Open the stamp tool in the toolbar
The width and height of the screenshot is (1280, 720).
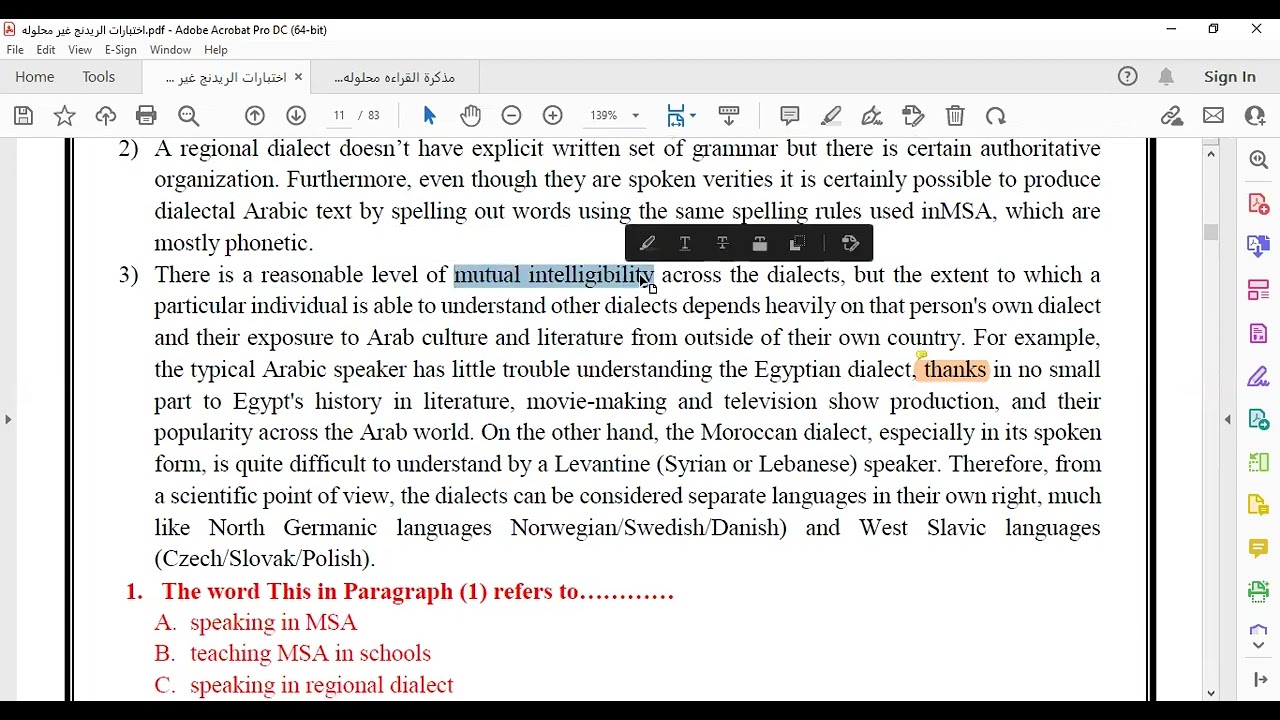(913, 116)
